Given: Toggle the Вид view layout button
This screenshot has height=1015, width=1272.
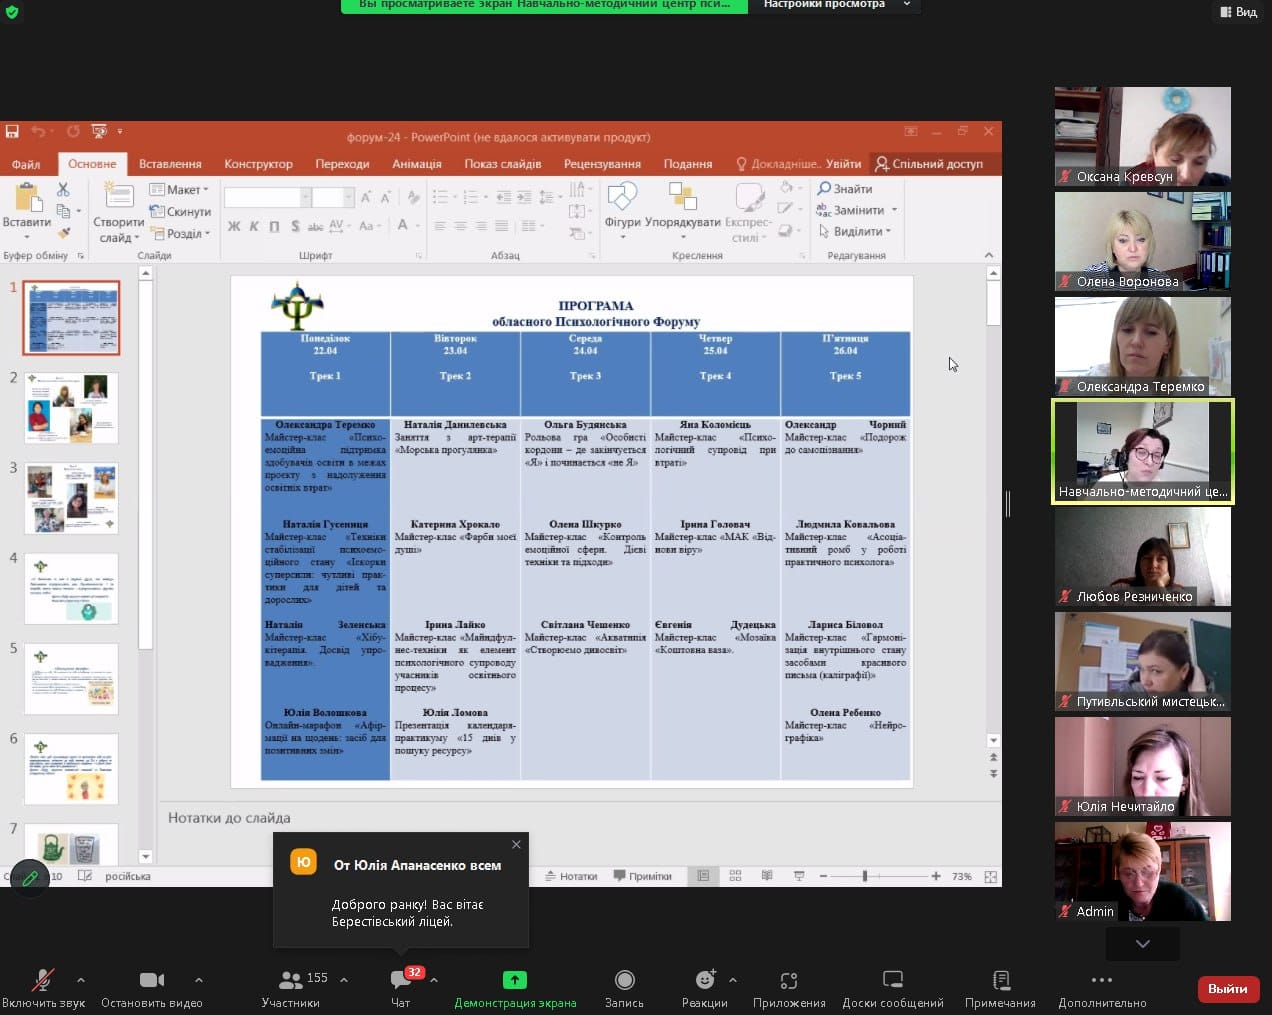Looking at the screenshot, I should [x=1238, y=12].
